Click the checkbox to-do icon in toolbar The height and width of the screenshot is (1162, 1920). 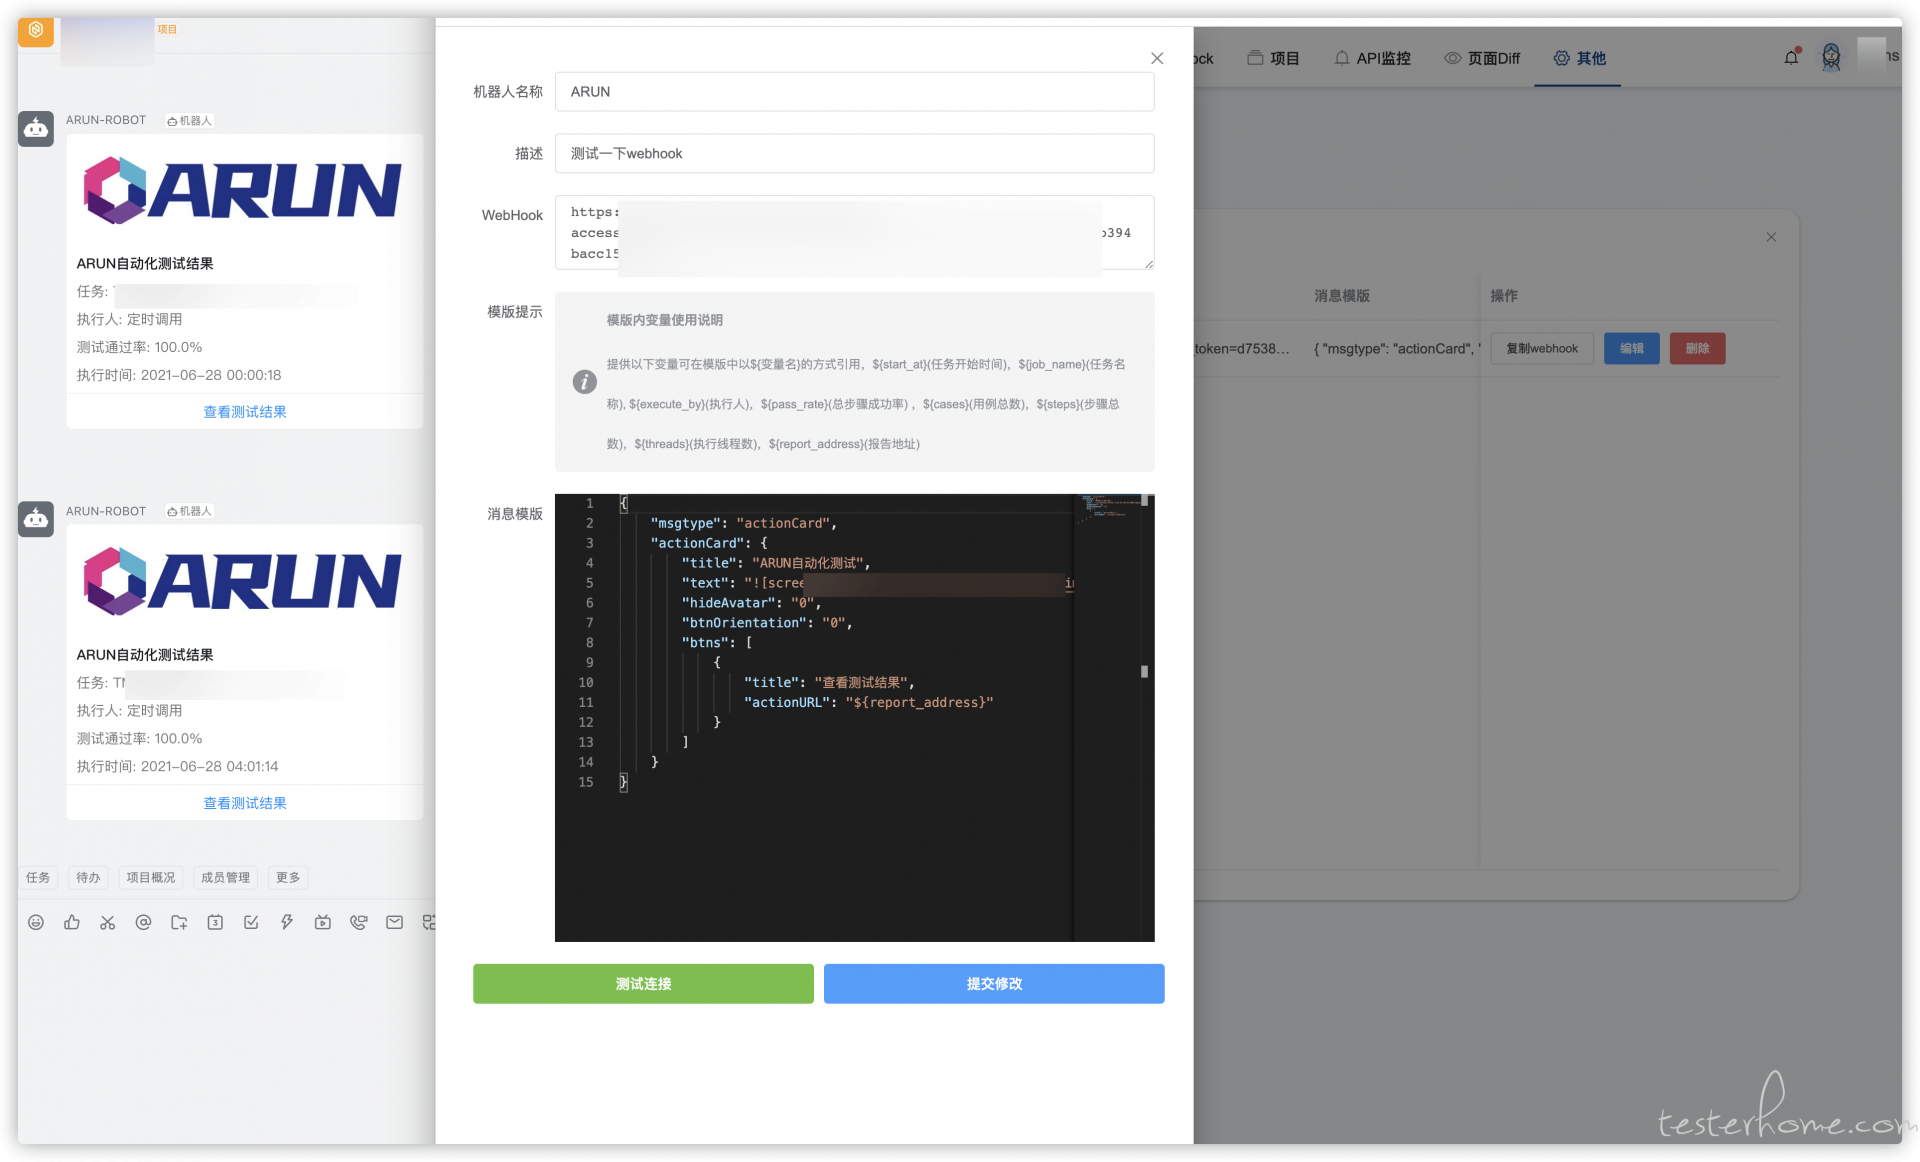coord(251,922)
